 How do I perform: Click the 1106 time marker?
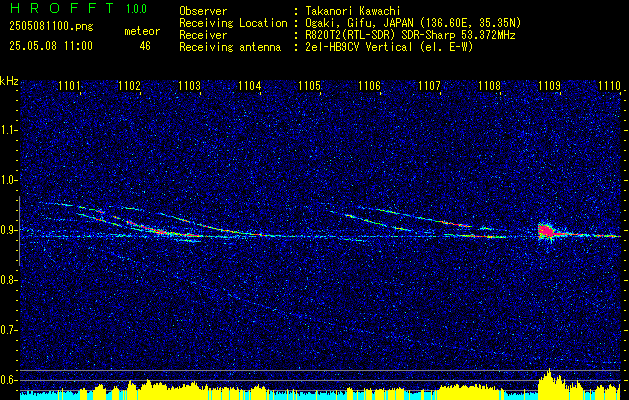pyautogui.click(x=369, y=86)
